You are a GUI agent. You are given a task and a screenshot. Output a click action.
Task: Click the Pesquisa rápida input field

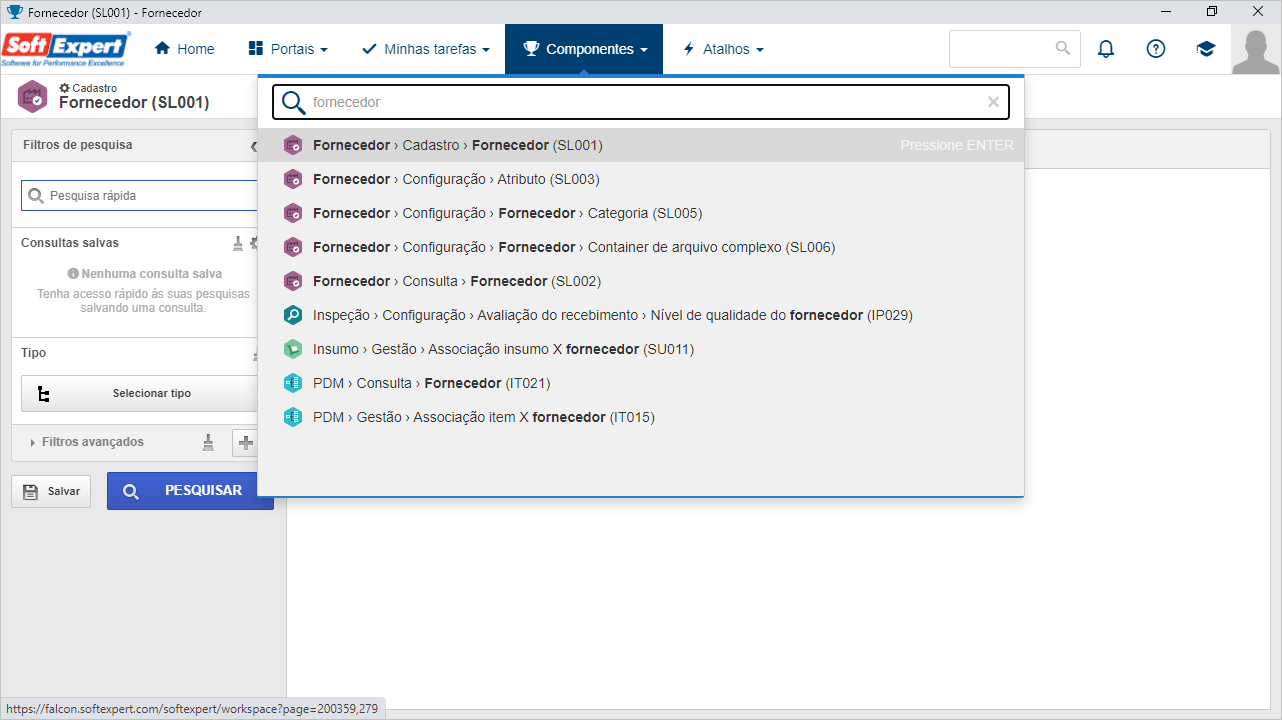140,195
